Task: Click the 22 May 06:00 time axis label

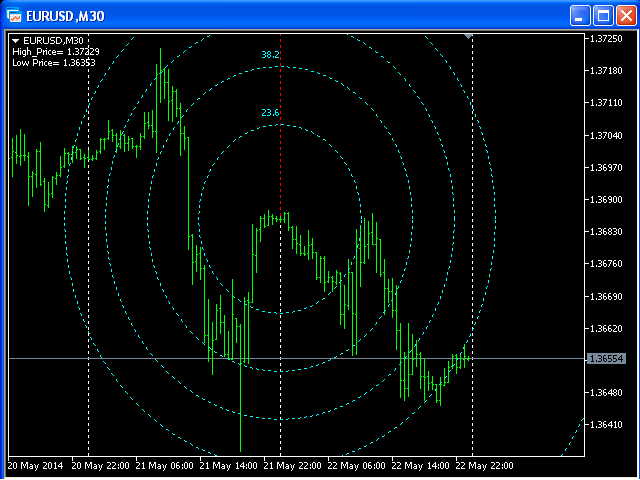Action: pyautogui.click(x=357, y=466)
